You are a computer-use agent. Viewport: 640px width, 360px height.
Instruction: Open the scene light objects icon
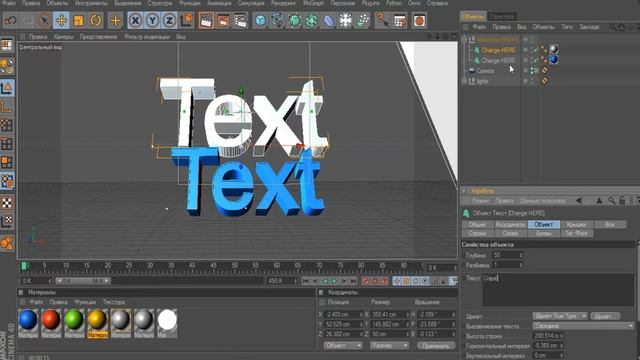click(x=346, y=20)
